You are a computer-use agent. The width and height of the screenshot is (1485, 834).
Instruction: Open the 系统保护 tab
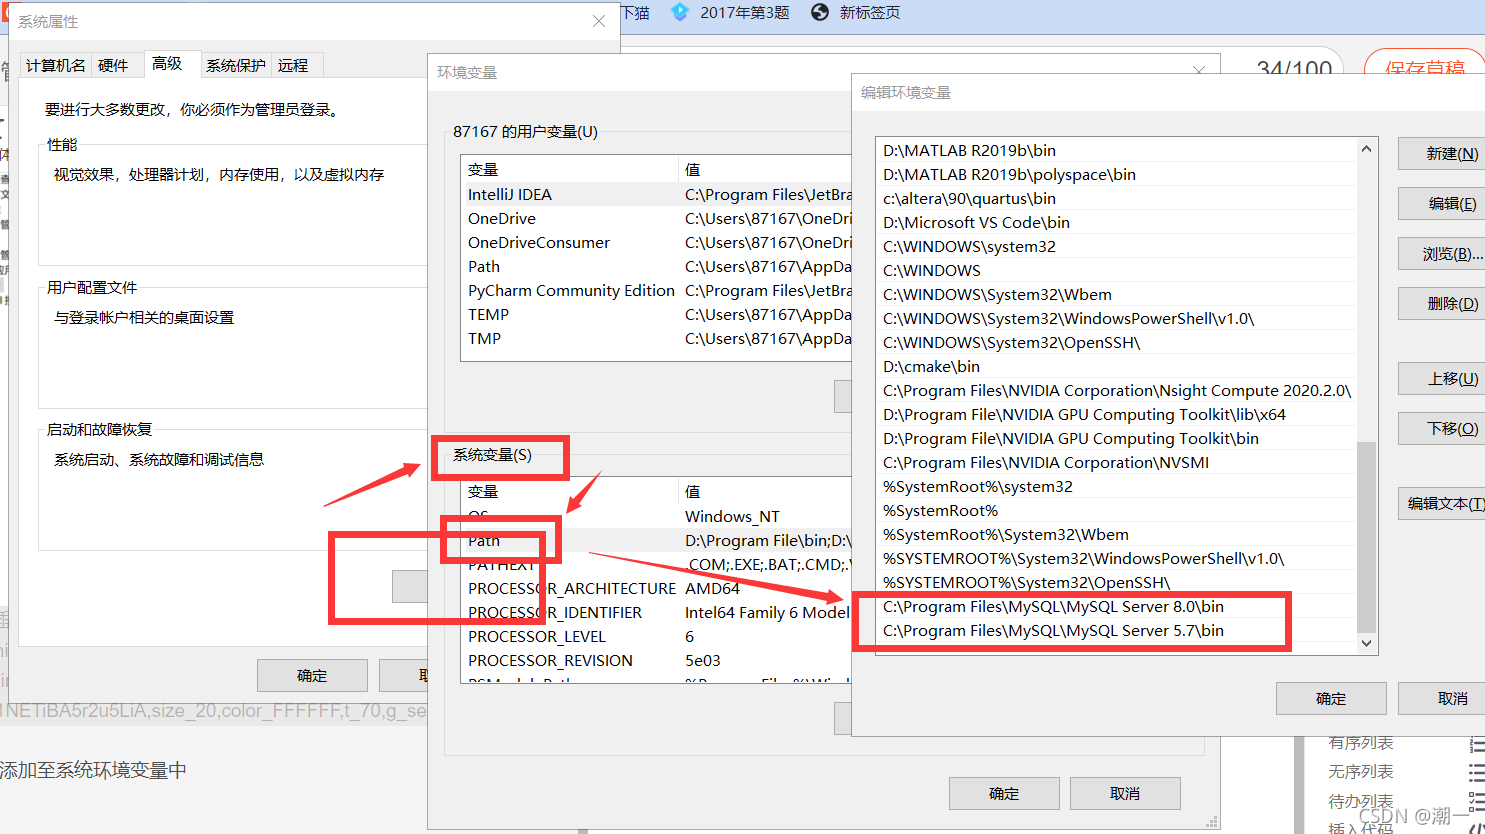coord(236,66)
